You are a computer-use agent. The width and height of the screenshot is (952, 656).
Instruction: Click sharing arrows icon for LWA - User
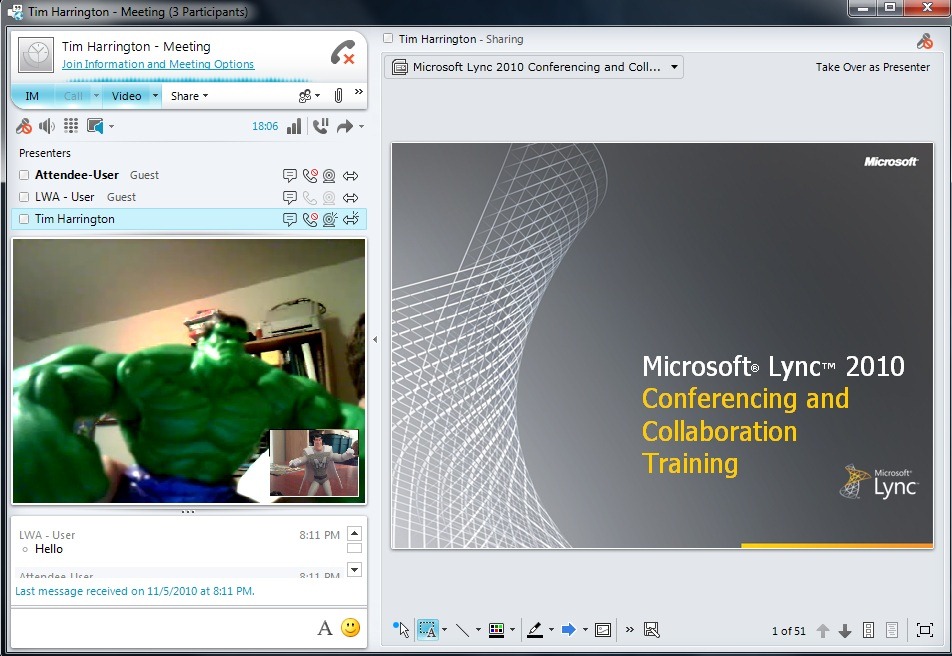point(350,198)
